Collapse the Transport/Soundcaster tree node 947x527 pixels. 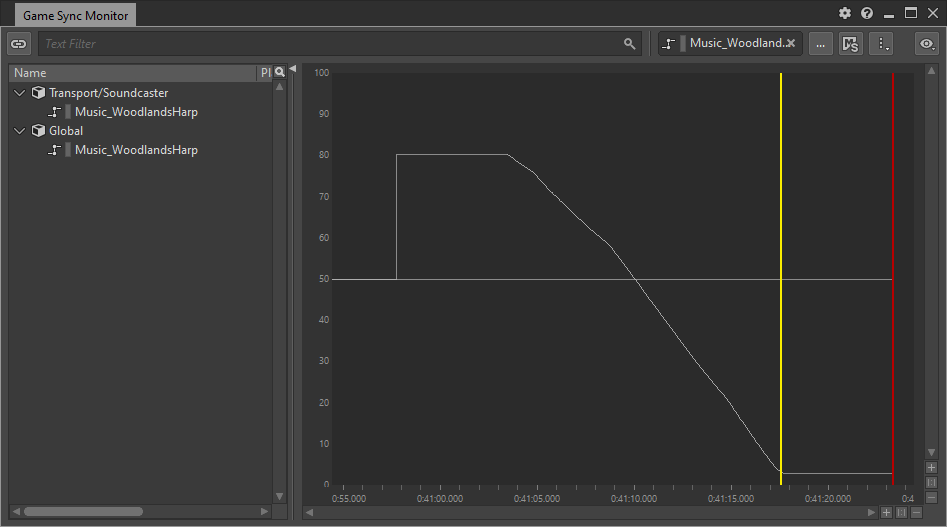20,93
